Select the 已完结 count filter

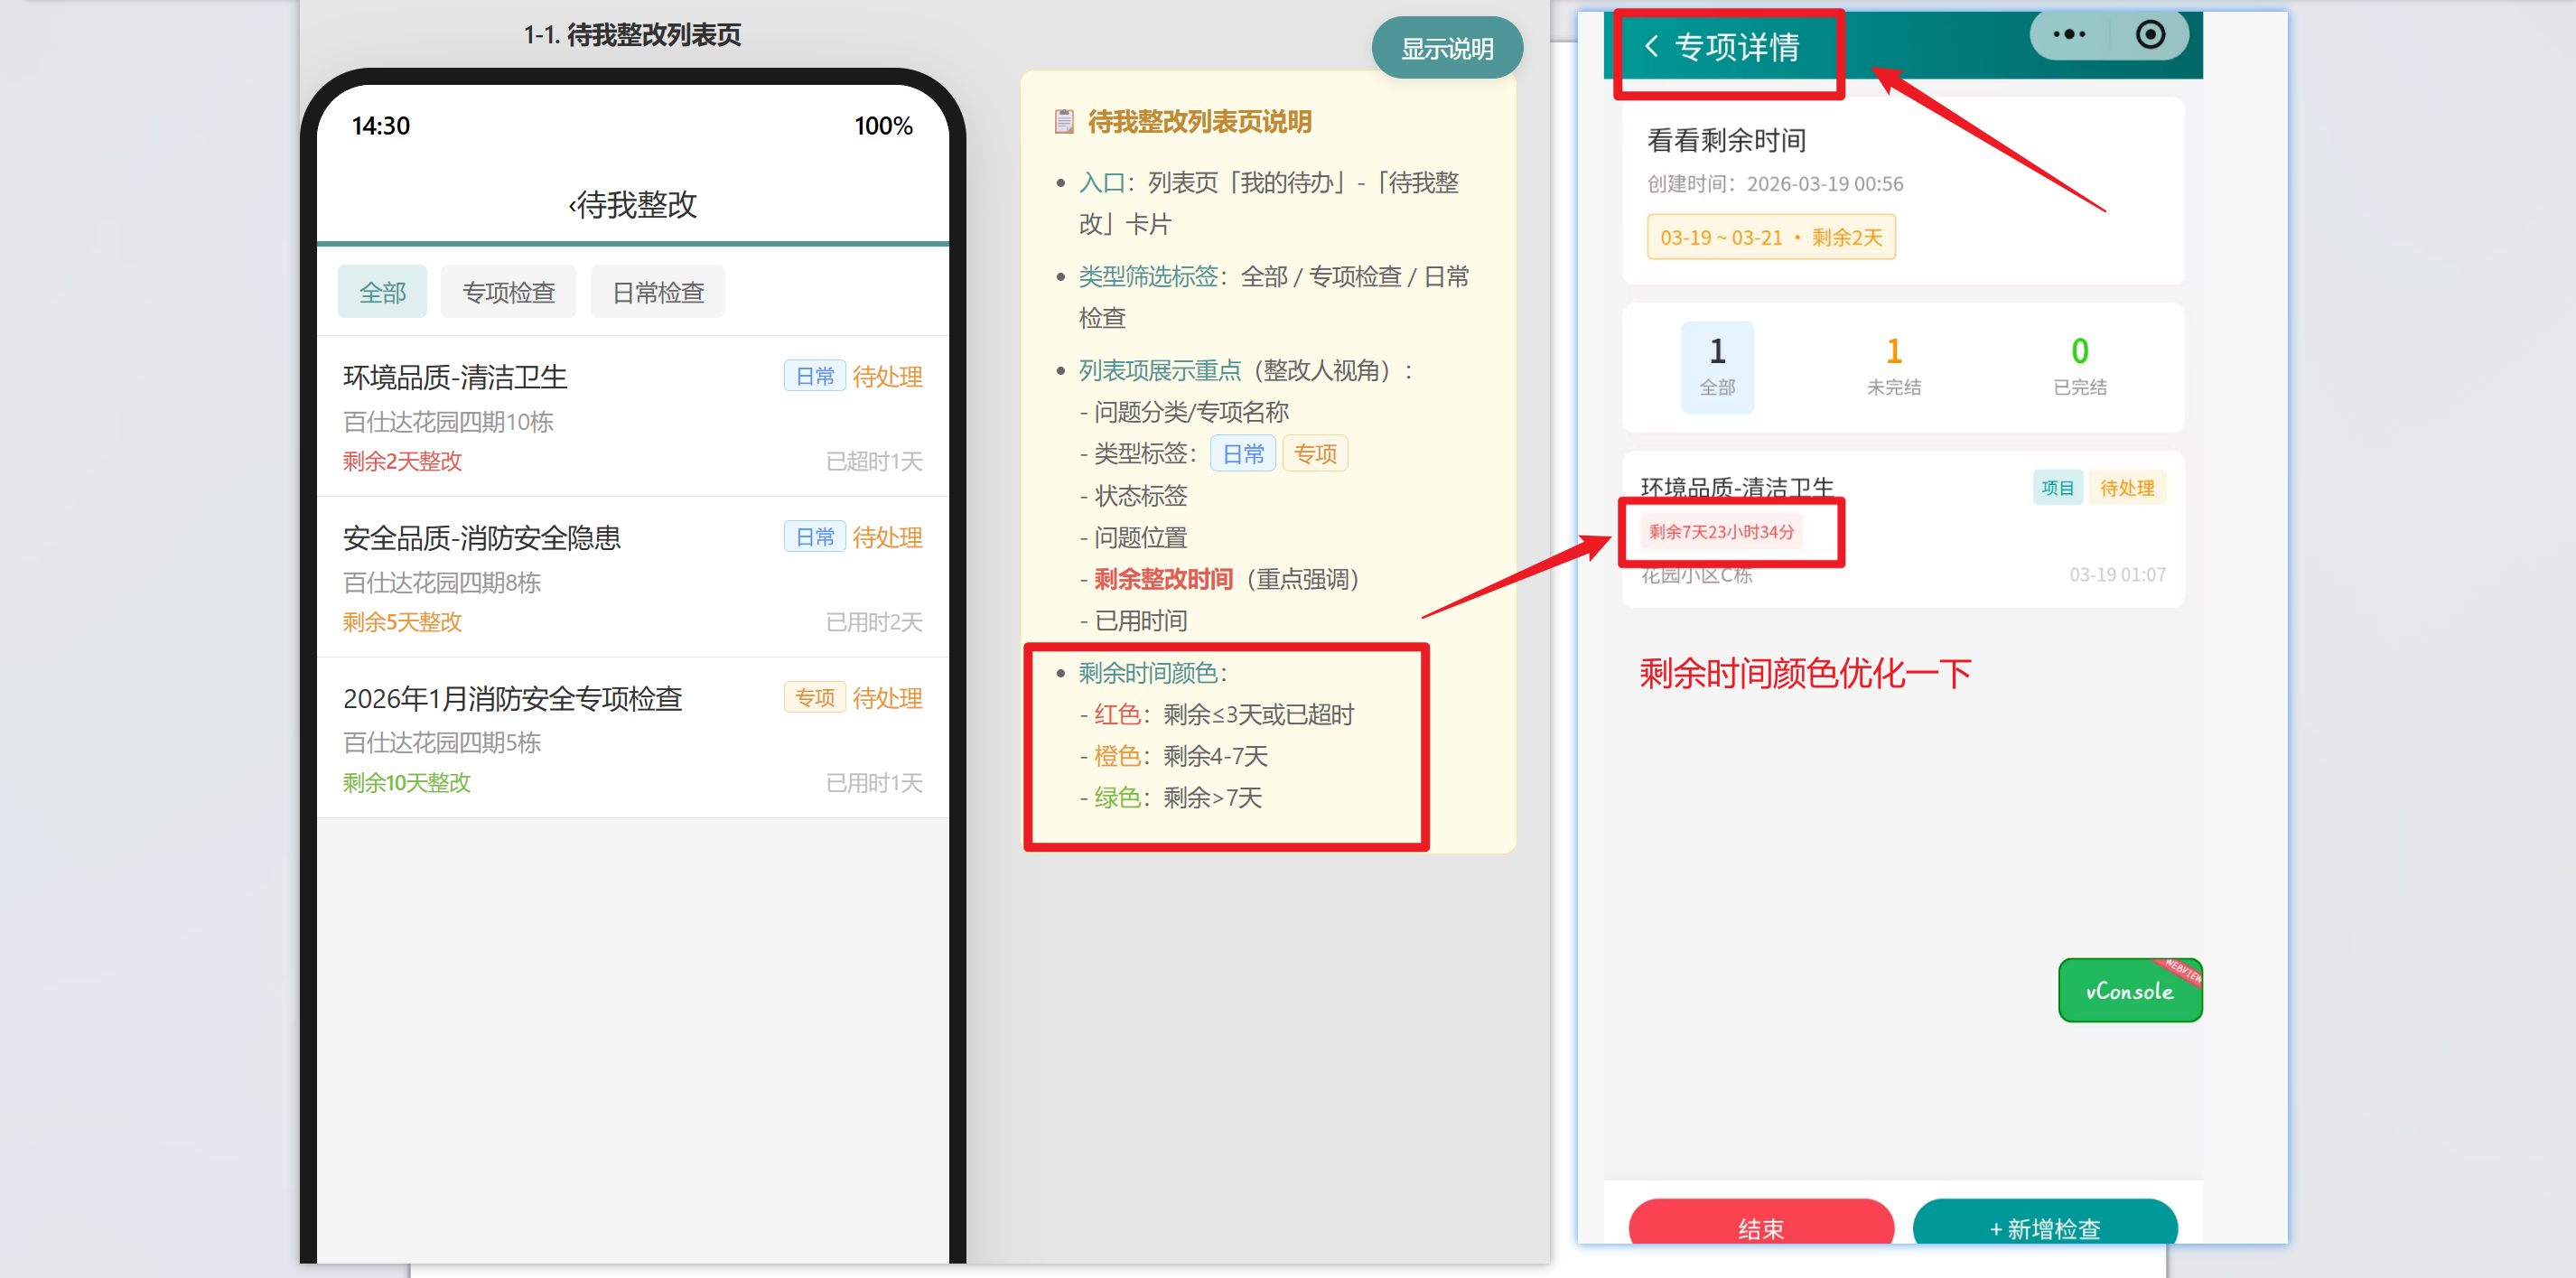coord(2079,366)
